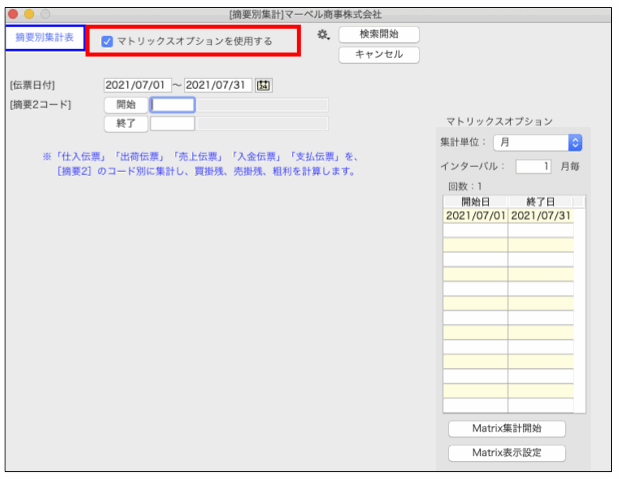This screenshot has height=479, width=619.
Task: Minimize window with yellow button
Action: point(29,14)
